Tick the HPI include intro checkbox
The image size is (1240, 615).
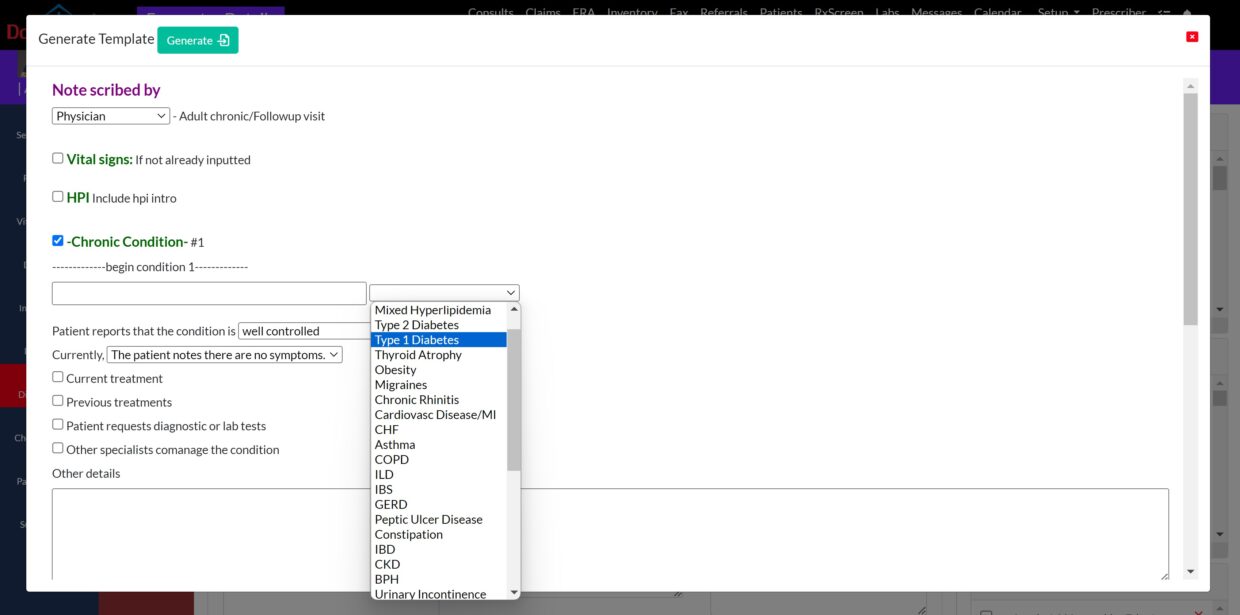click(x=58, y=196)
